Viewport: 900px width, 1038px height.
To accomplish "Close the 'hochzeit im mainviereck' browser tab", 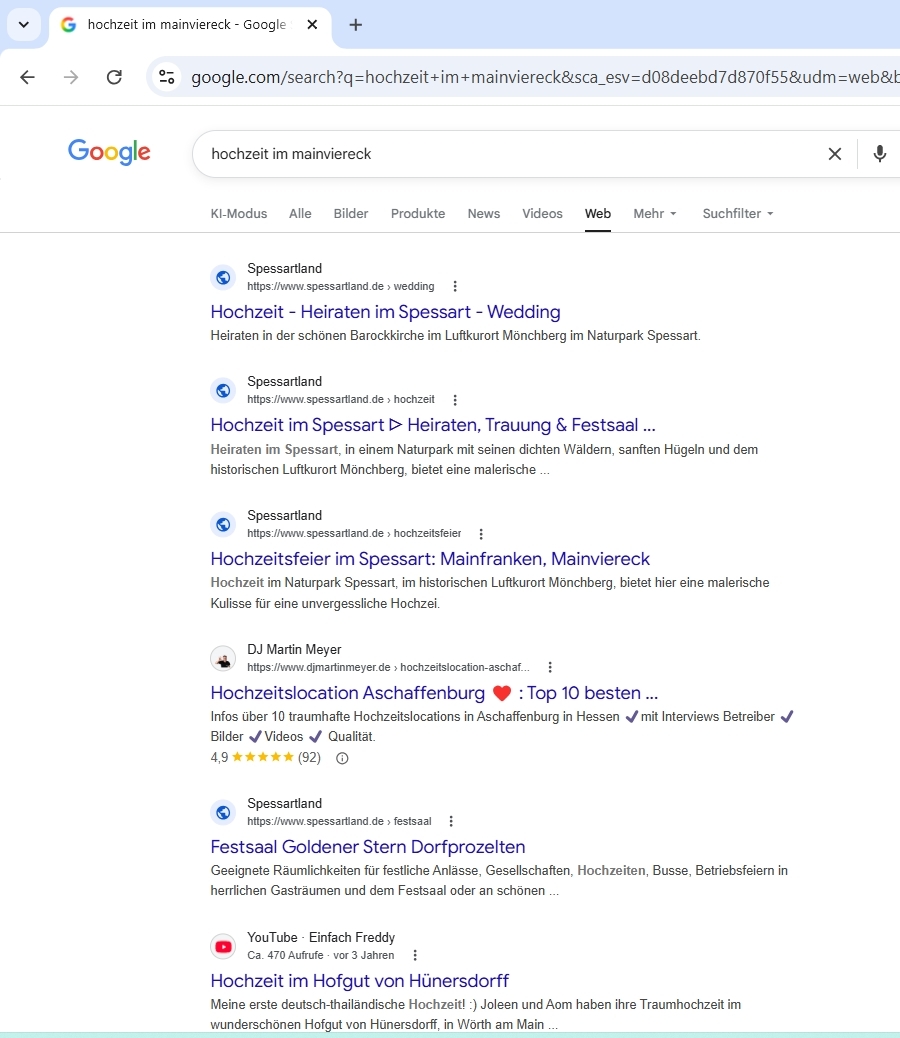I will [313, 25].
